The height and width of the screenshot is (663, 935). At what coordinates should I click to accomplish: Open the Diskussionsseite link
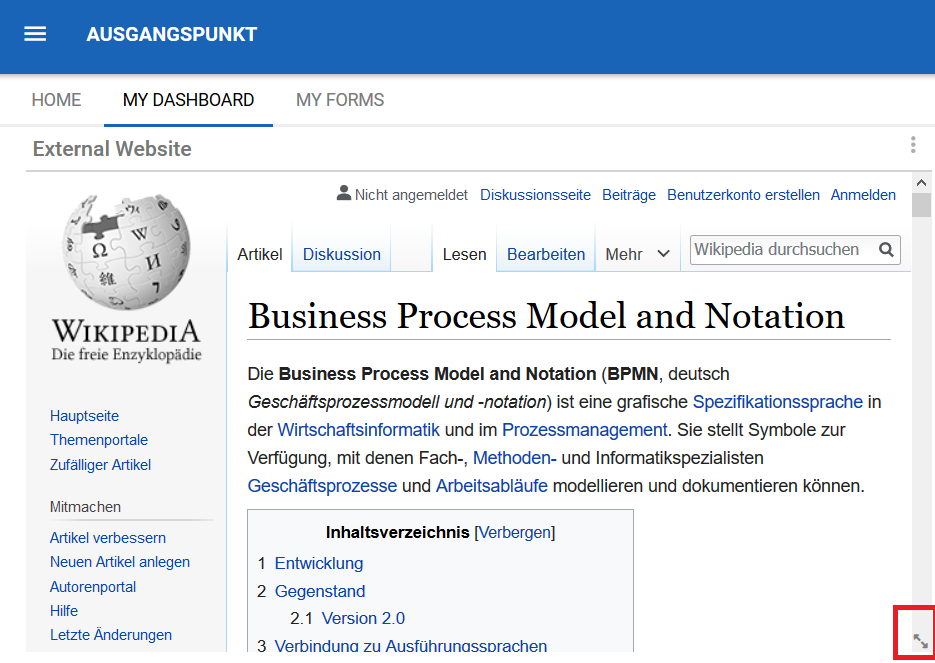tap(535, 195)
